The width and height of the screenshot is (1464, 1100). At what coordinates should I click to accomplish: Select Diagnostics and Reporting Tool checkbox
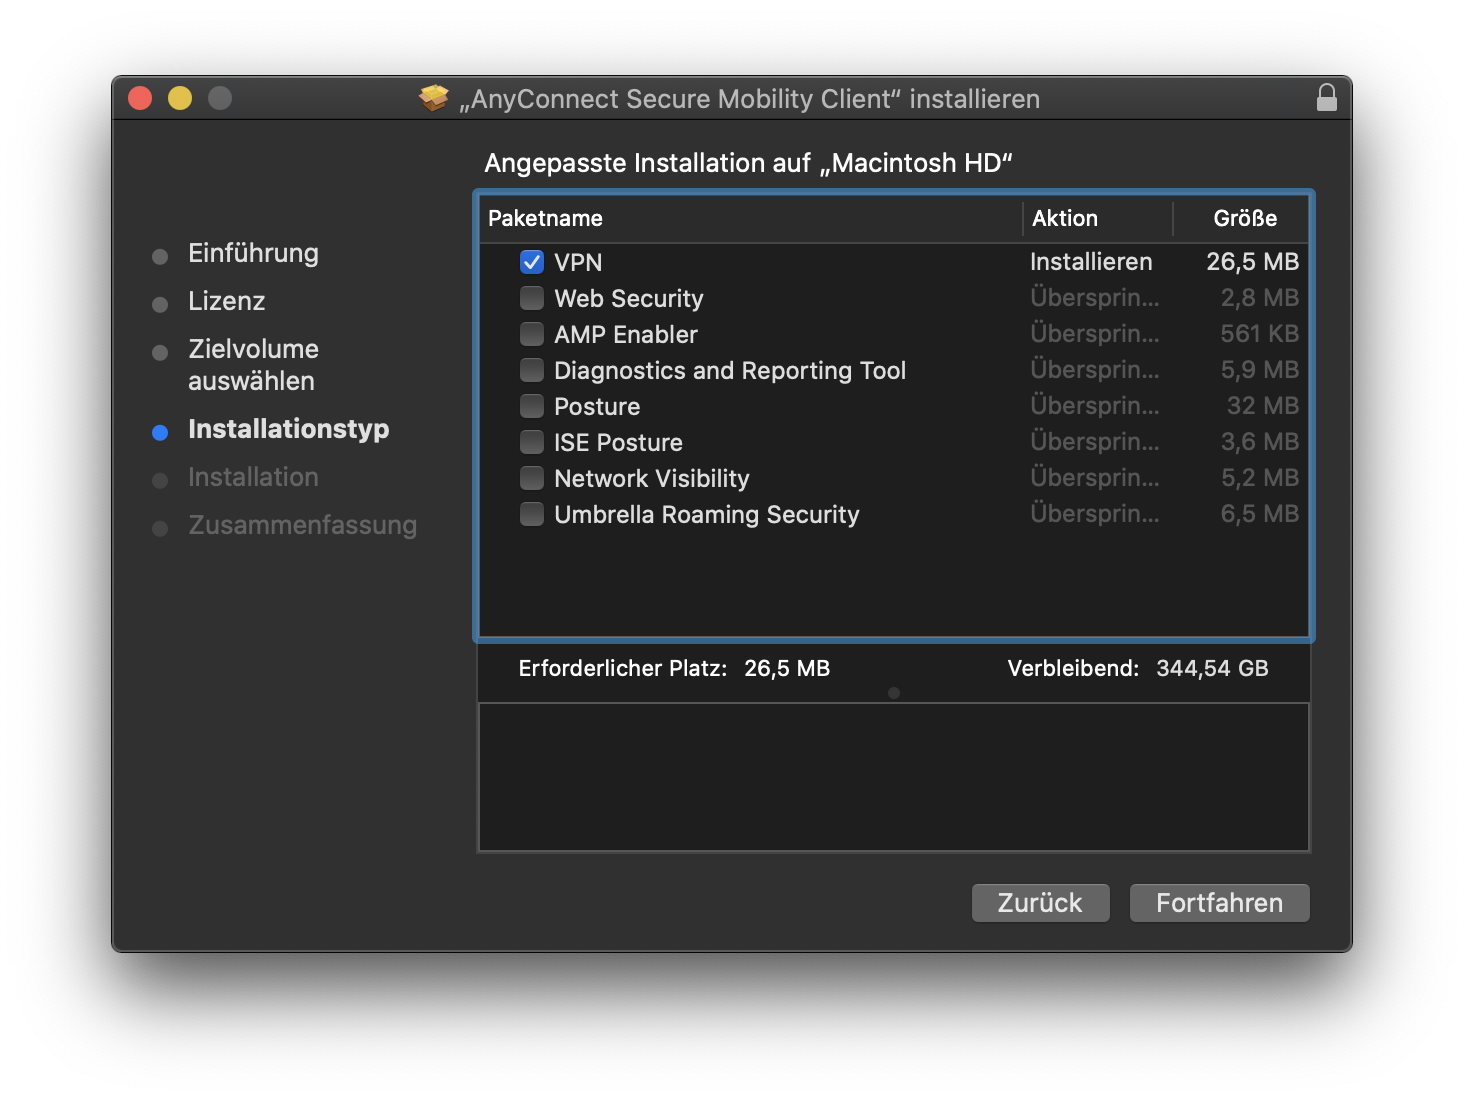(532, 370)
